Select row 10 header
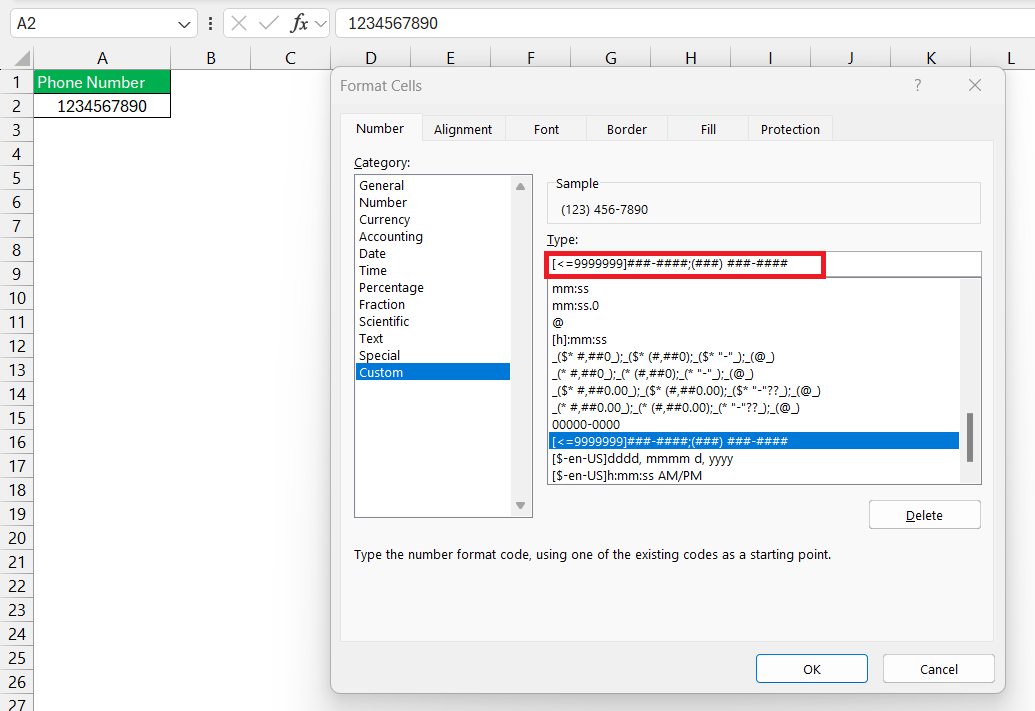The width and height of the screenshot is (1035, 711). tap(17, 298)
